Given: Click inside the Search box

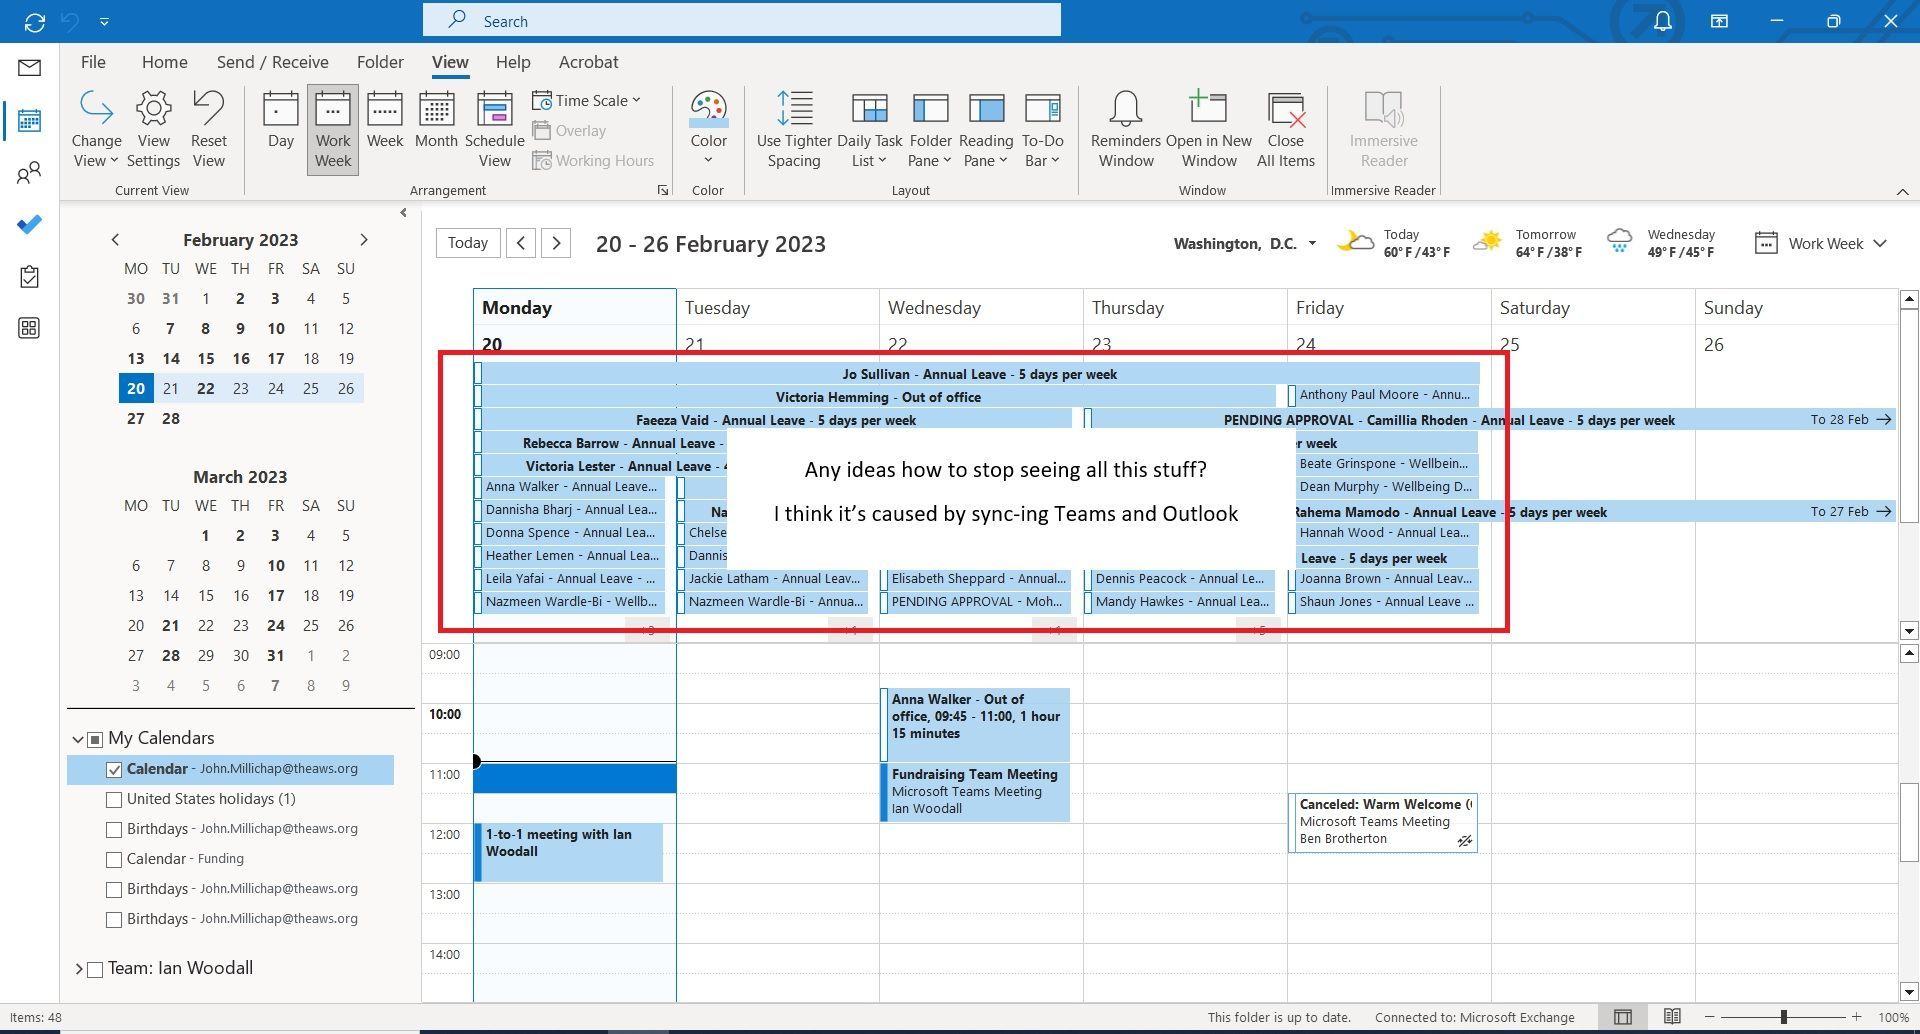Looking at the screenshot, I should pos(742,20).
